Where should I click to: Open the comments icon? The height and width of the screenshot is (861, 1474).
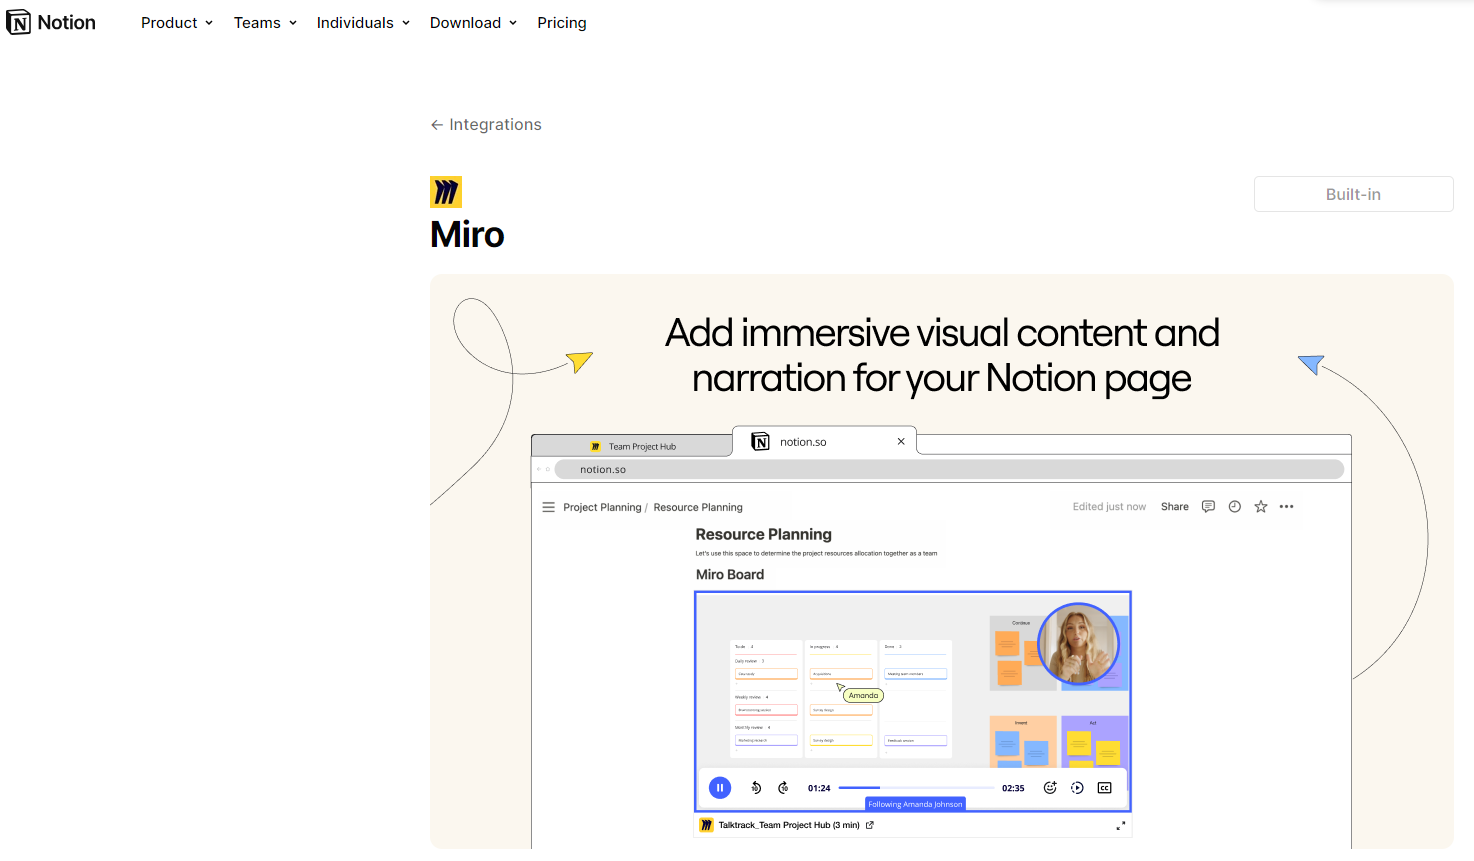(x=1208, y=507)
